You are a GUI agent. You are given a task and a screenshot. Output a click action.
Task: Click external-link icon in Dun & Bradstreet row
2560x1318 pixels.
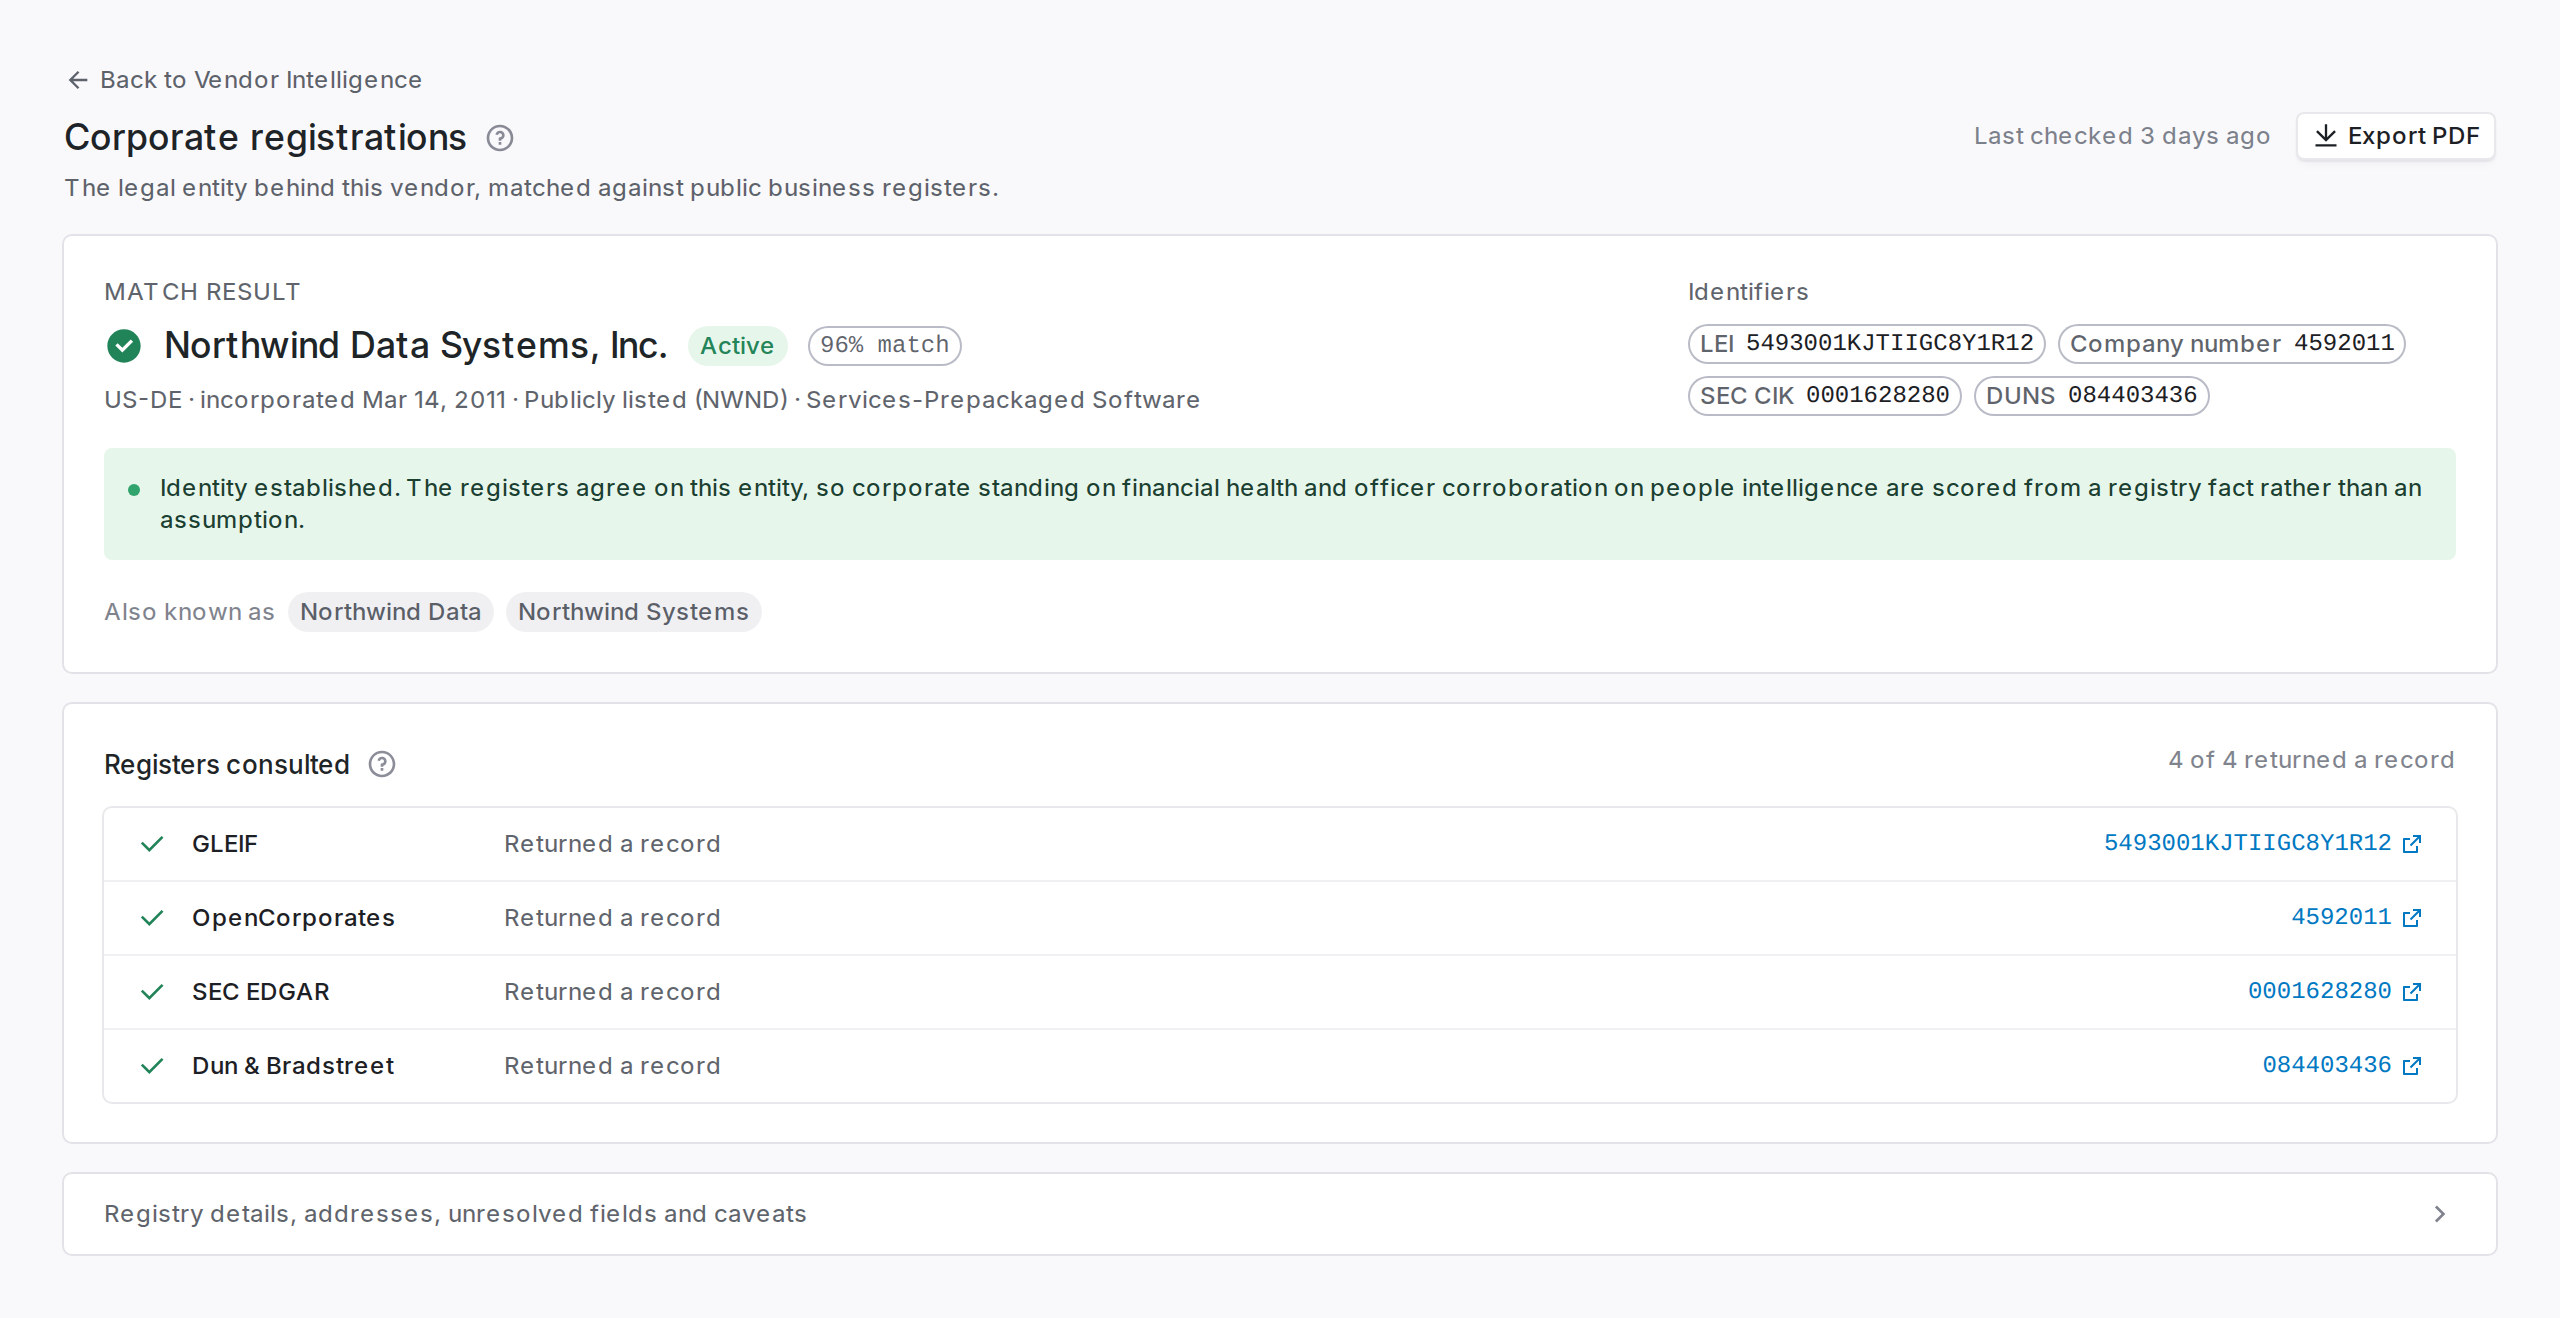pos(2412,1066)
